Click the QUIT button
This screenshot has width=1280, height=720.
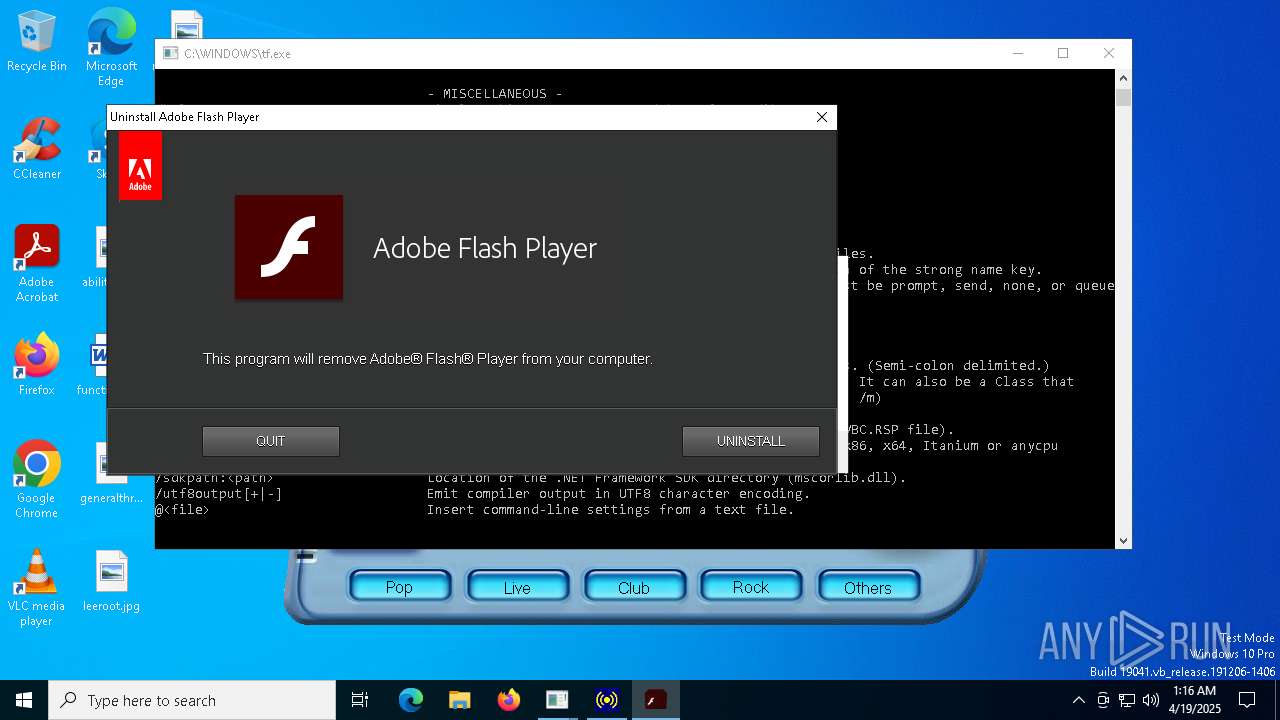tap(271, 441)
